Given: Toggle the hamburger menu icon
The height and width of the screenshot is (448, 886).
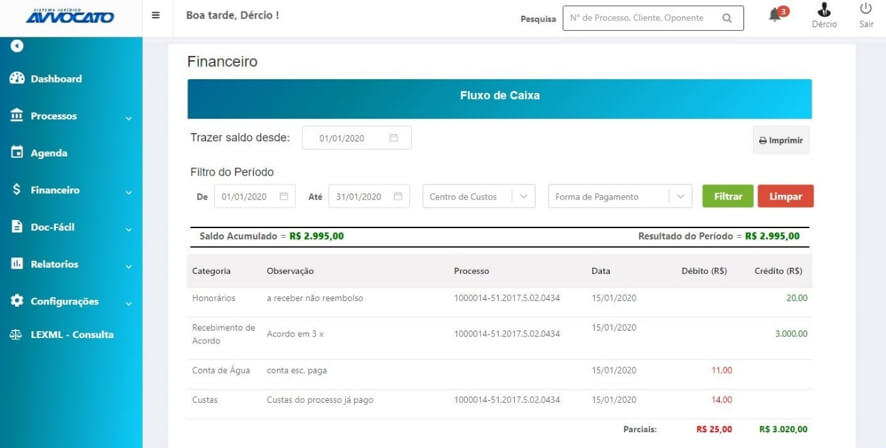Looking at the screenshot, I should (x=156, y=15).
